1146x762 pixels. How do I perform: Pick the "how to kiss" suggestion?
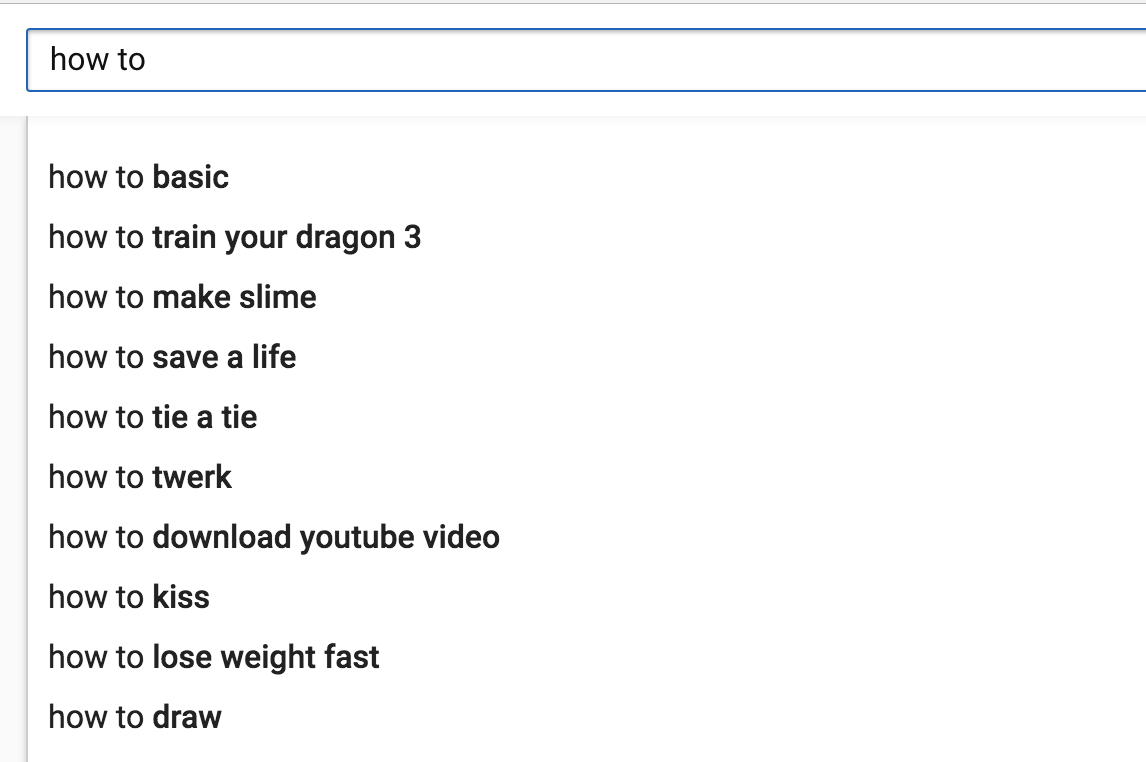[x=129, y=597]
